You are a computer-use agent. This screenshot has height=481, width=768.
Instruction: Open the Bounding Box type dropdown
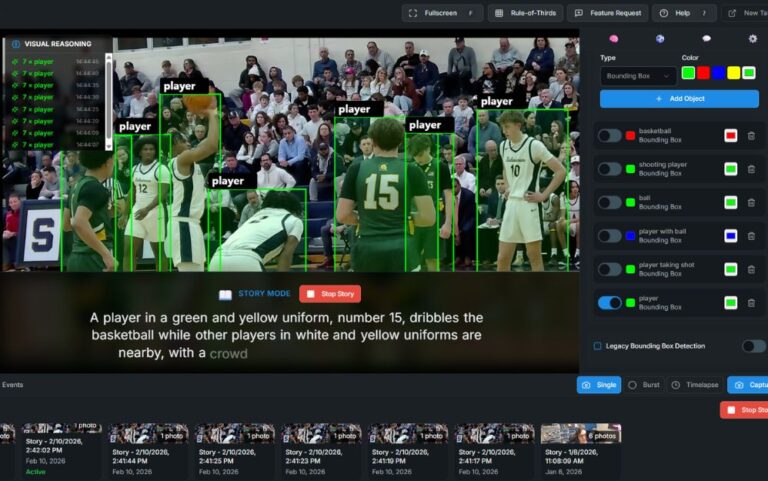point(638,75)
